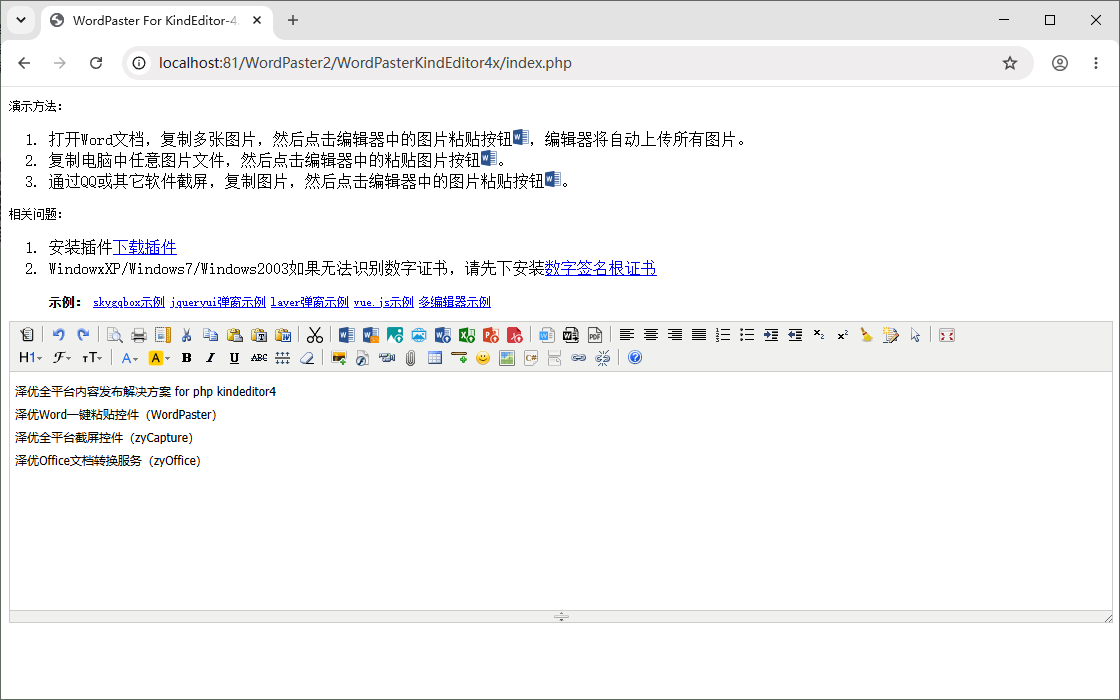1120x700 pixels.
Task: Cut selected text with small scissors icon
Action: [x=186, y=335]
